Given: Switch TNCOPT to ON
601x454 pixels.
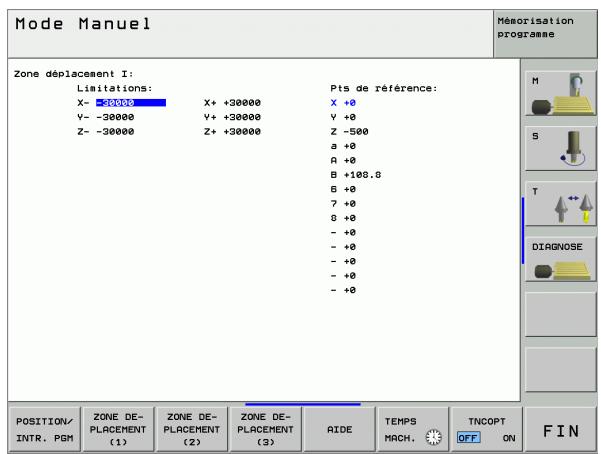Looking at the screenshot, I should pyautogui.click(x=509, y=438).
